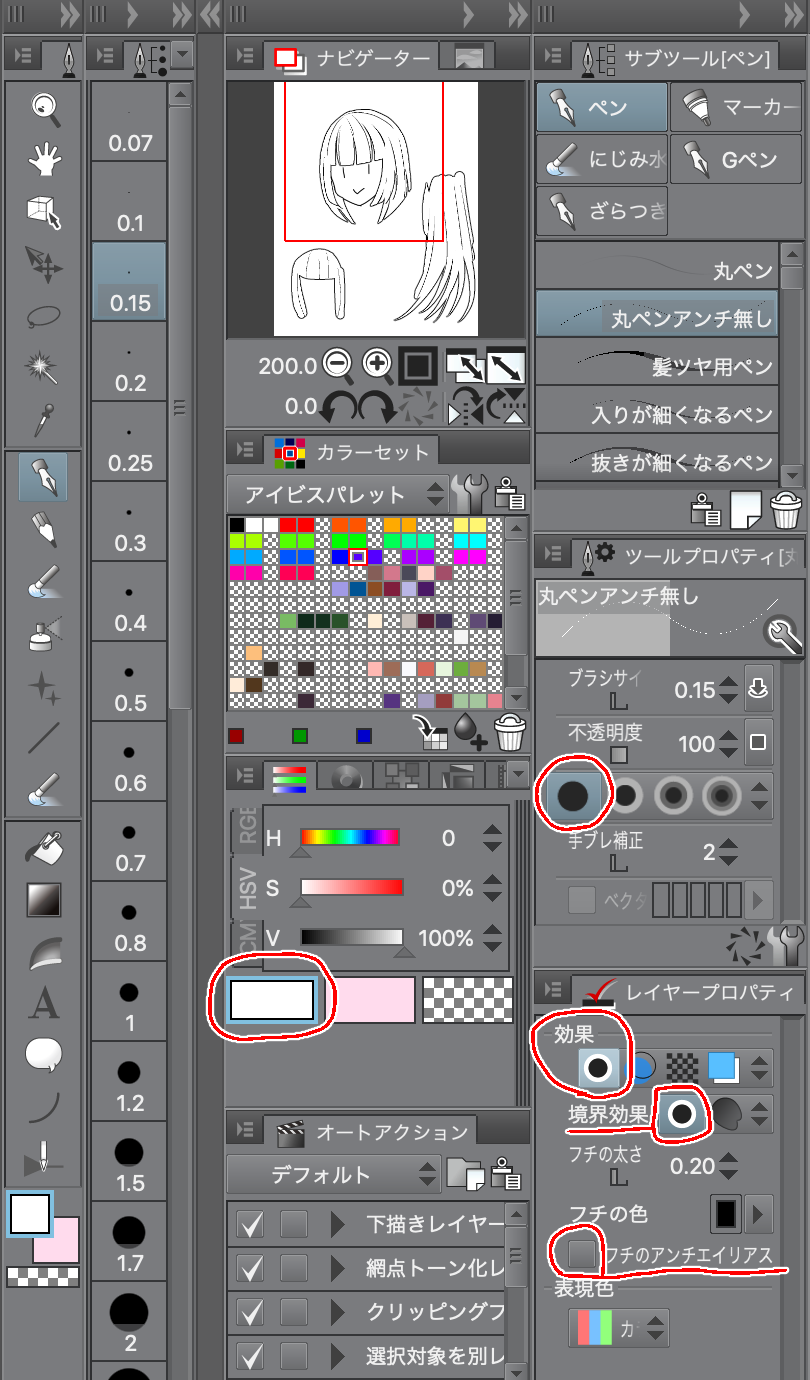Viewport: 810px width, 1380px height.
Task: Open デフォルト auto action set dropdown
Action: pyautogui.click(x=335, y=1174)
